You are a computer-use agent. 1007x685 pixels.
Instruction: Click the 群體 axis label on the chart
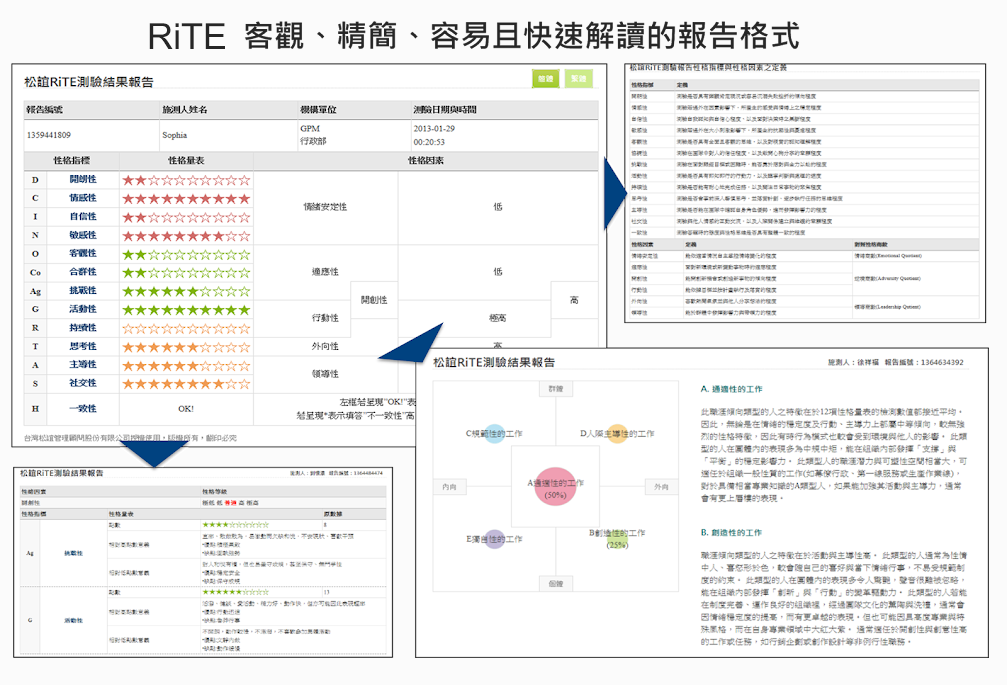pyautogui.click(x=556, y=389)
